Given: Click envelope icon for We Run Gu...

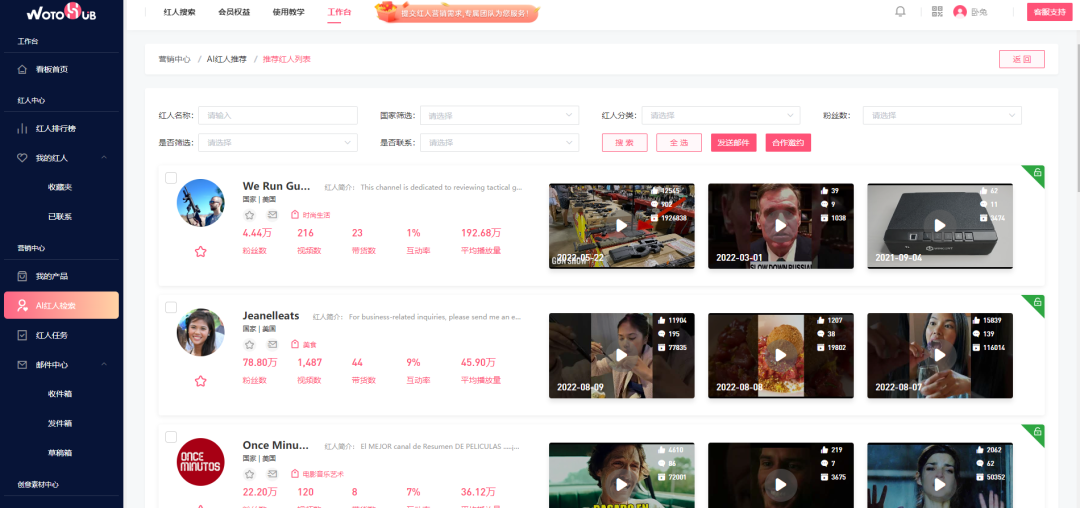Looking at the screenshot, I should (x=272, y=215).
